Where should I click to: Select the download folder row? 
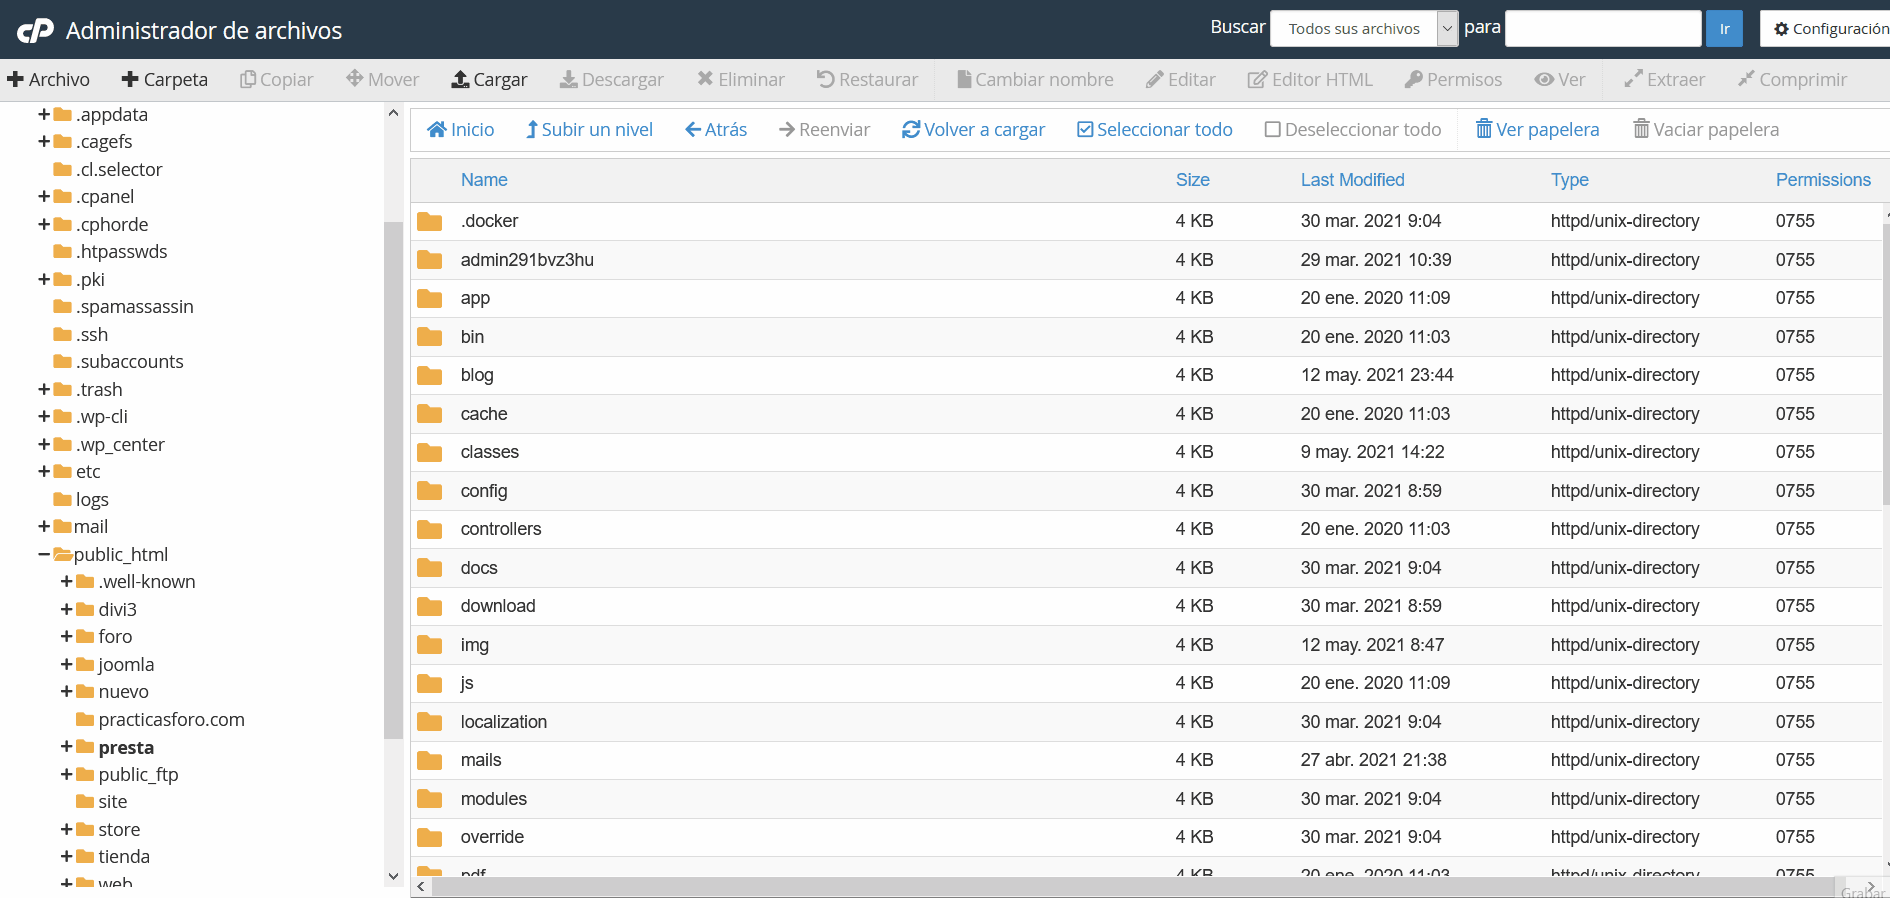[x=1145, y=606]
